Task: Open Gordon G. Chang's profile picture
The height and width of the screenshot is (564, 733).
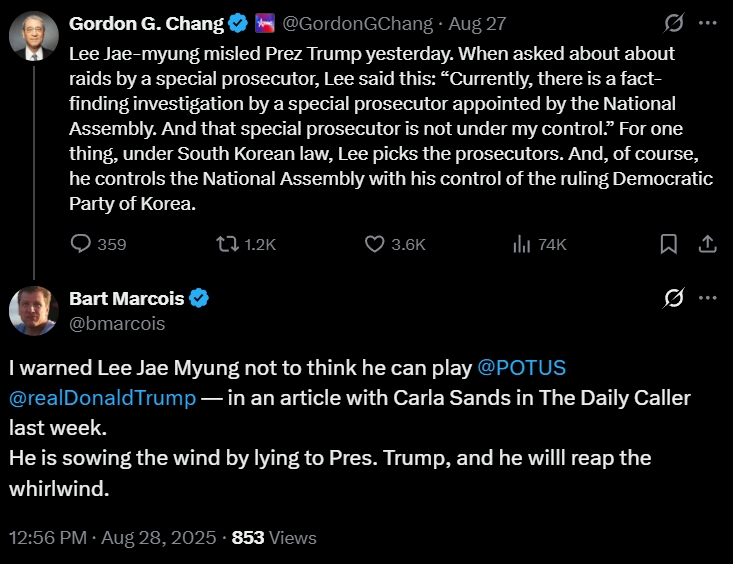Action: (34, 37)
